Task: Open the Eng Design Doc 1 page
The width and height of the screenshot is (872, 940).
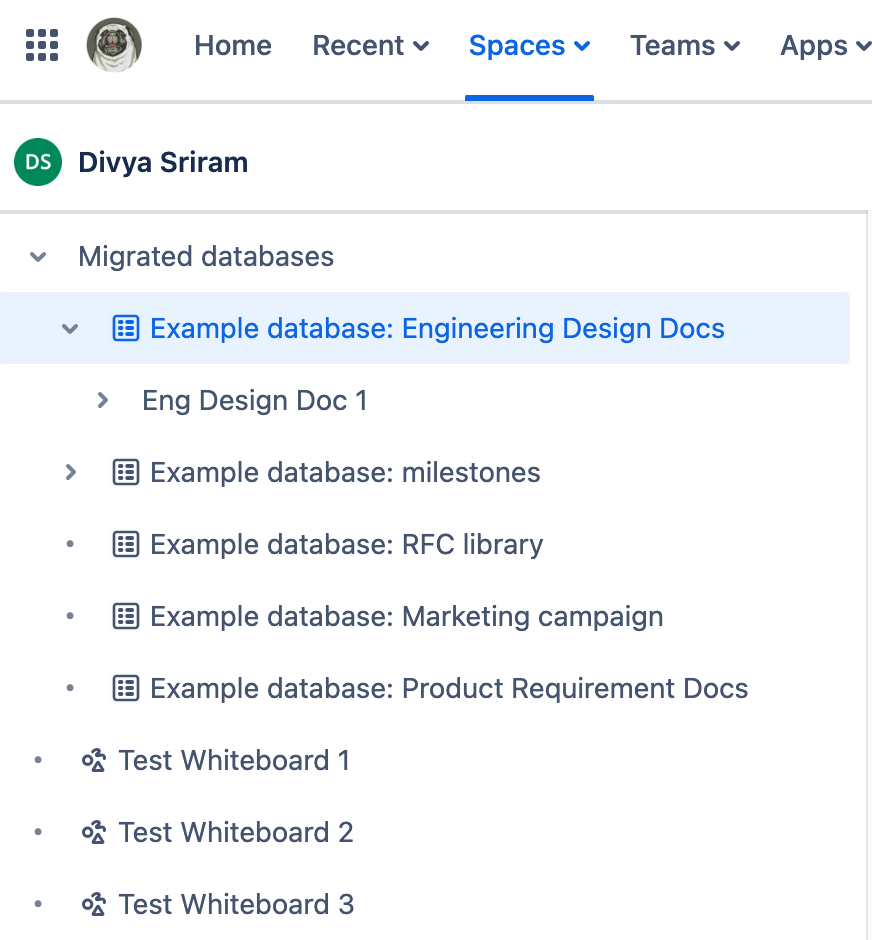Action: pyautogui.click(x=255, y=400)
